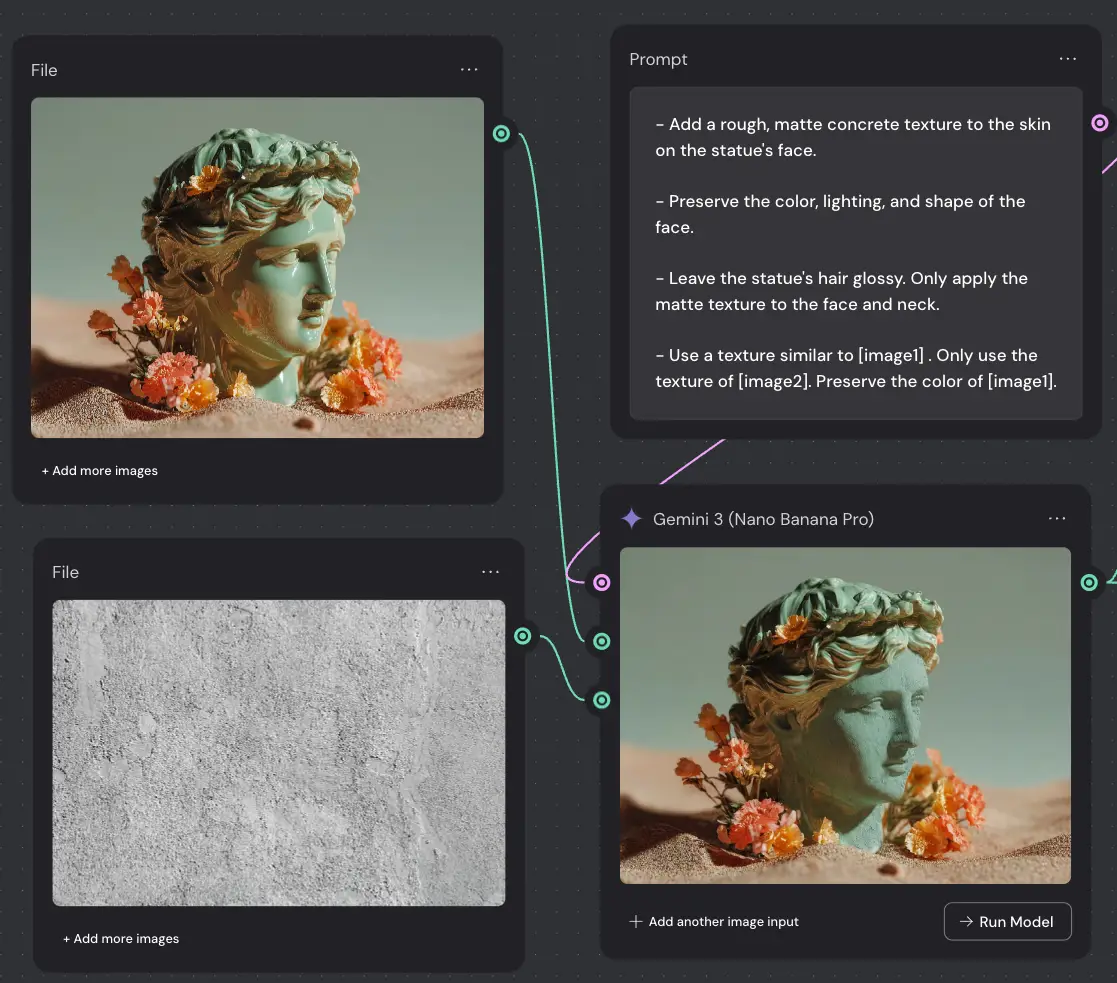Click the Prompt node's pink output port
This screenshot has height=983, width=1117.
point(1100,123)
